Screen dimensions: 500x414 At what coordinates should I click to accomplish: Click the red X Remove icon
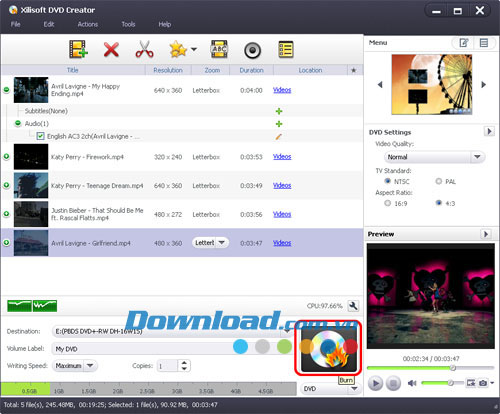tap(111, 50)
